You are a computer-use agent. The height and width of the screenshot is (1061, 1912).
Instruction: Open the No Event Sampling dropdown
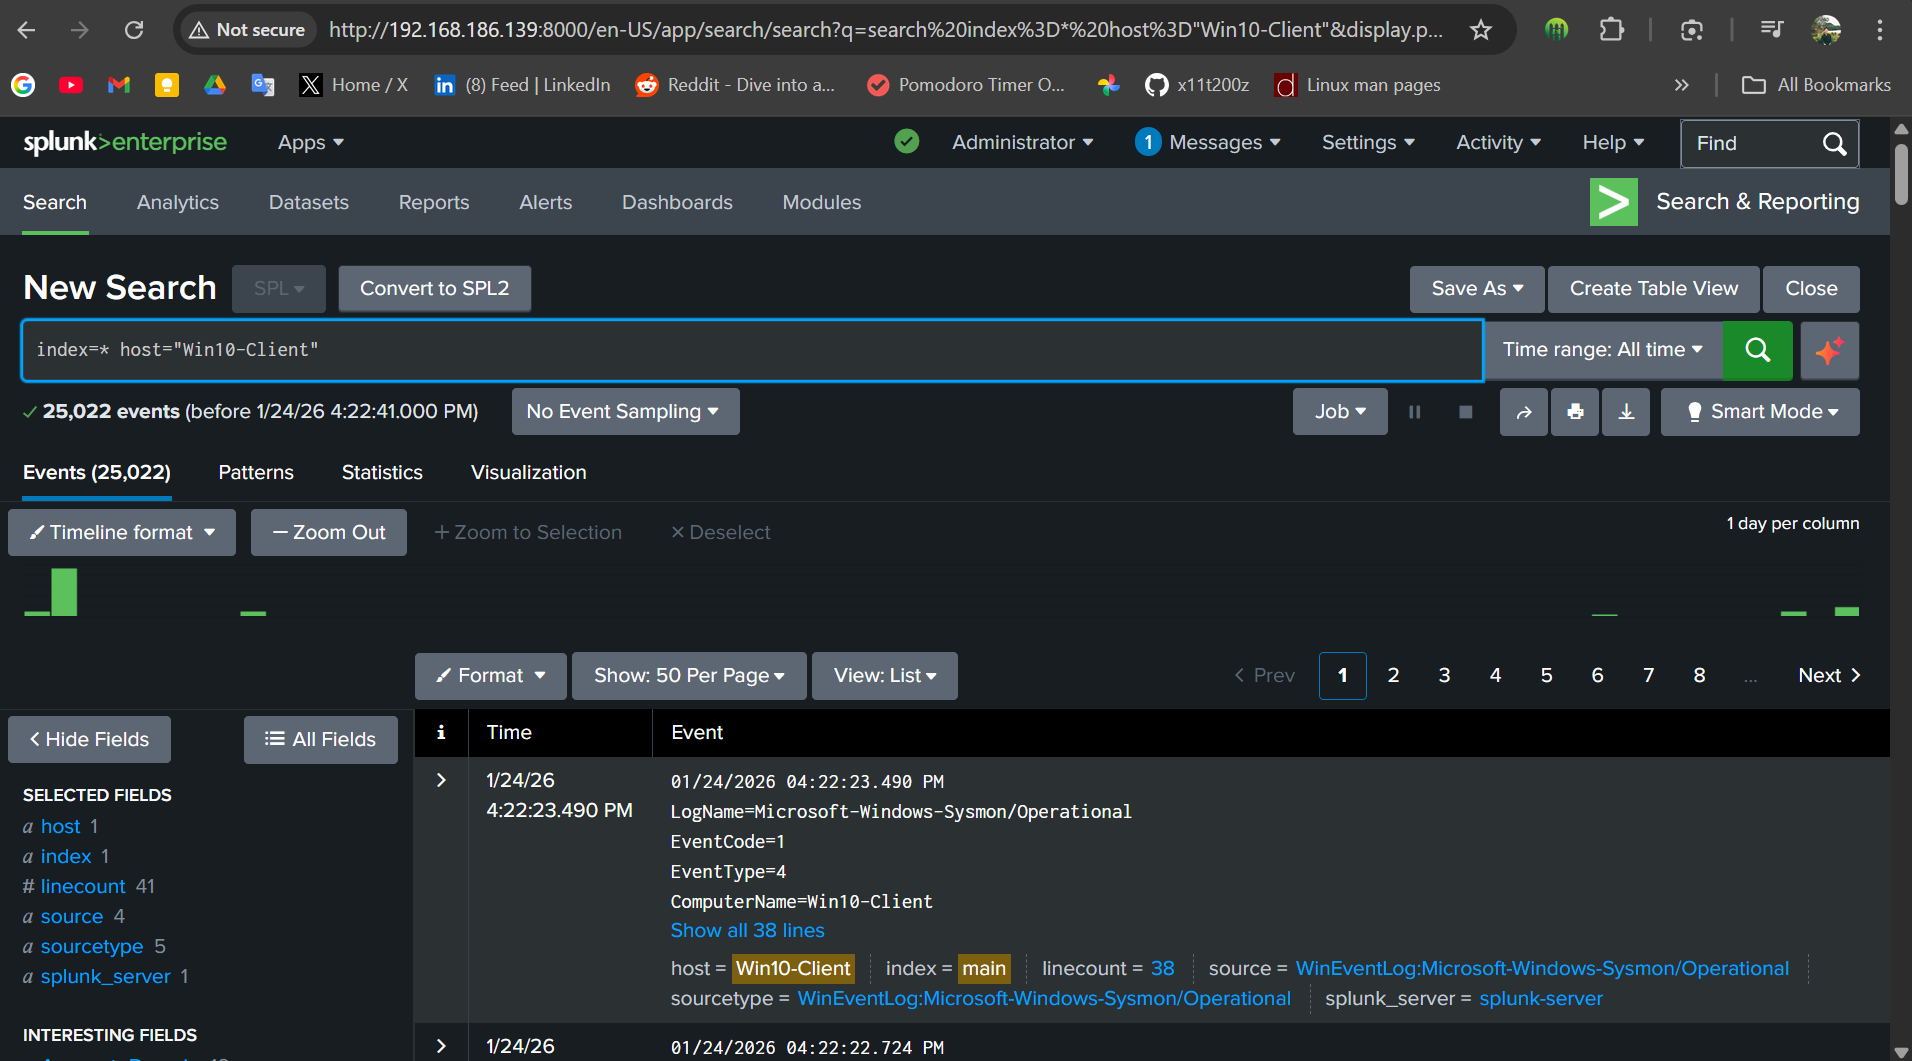point(625,412)
